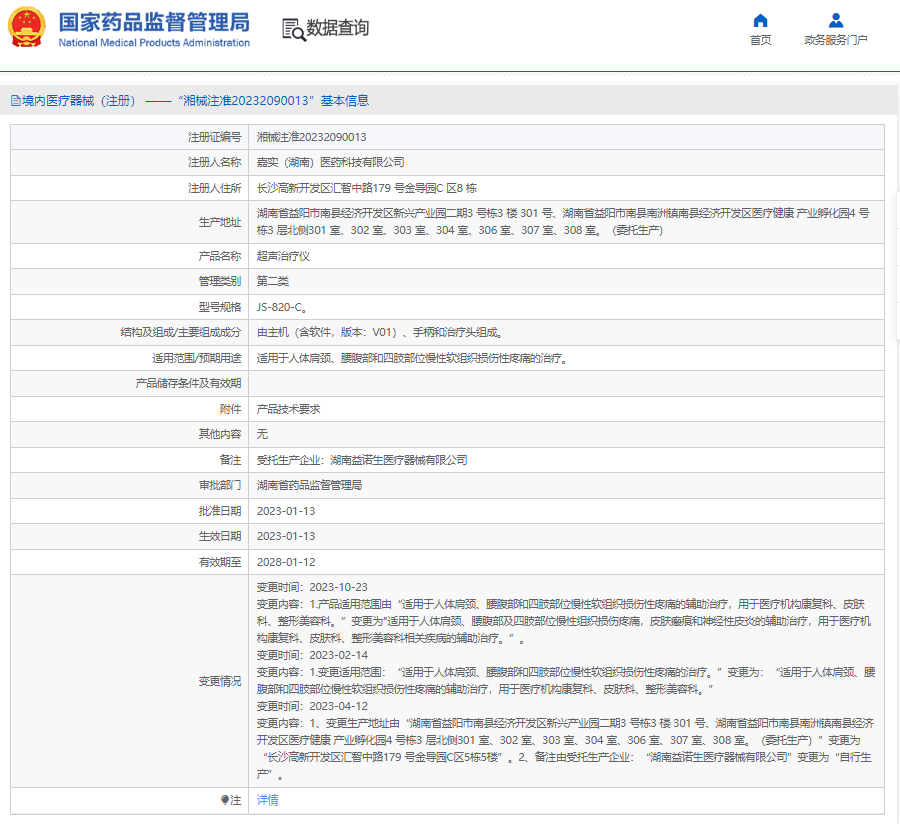The width and height of the screenshot is (900, 824).
Task: Select the 批准日期 row label
Action: click(220, 511)
